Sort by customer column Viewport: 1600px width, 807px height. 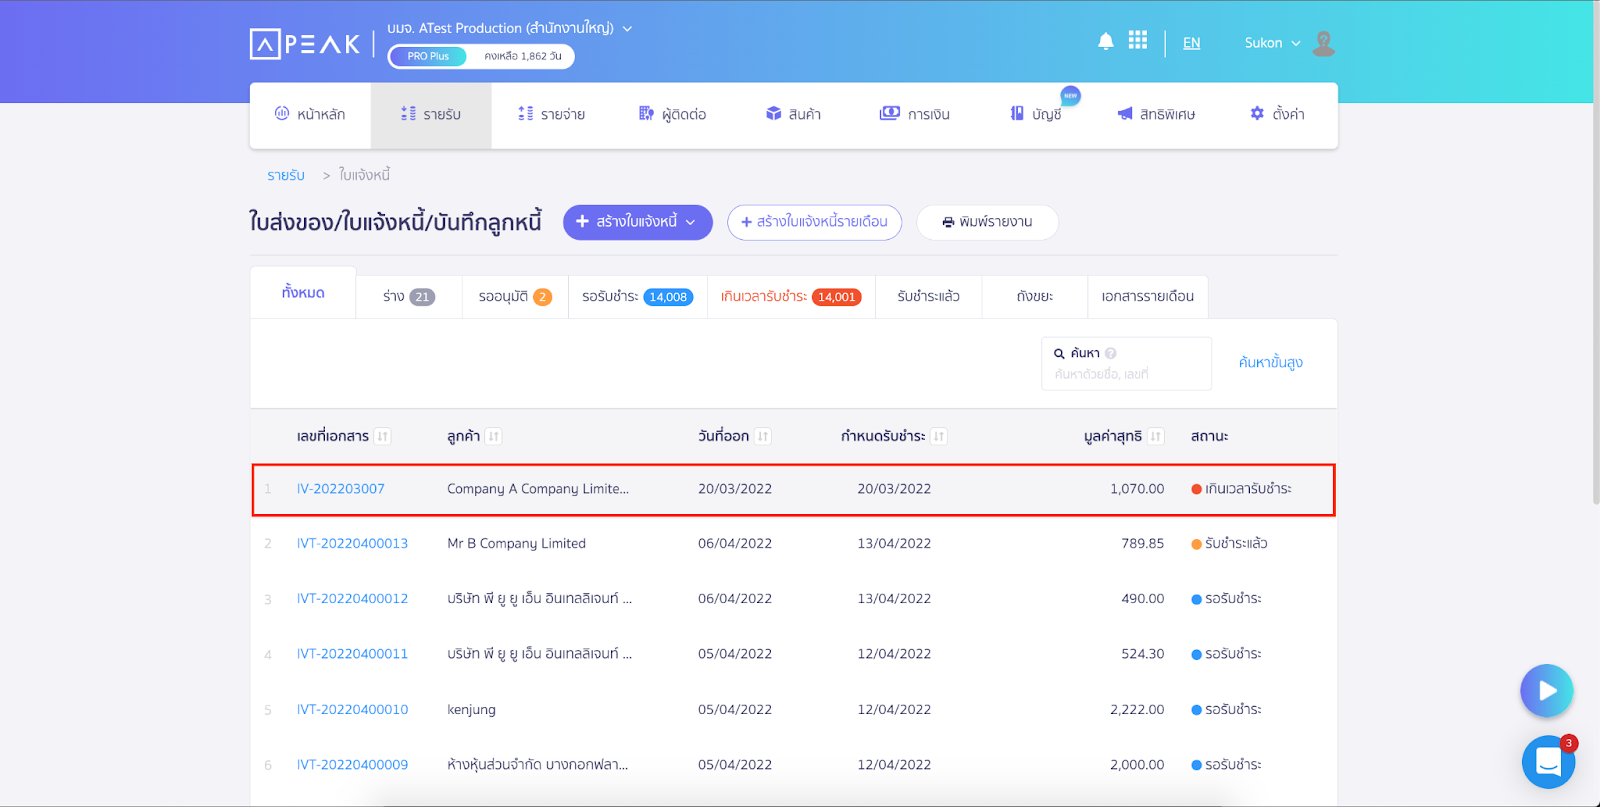coord(494,436)
